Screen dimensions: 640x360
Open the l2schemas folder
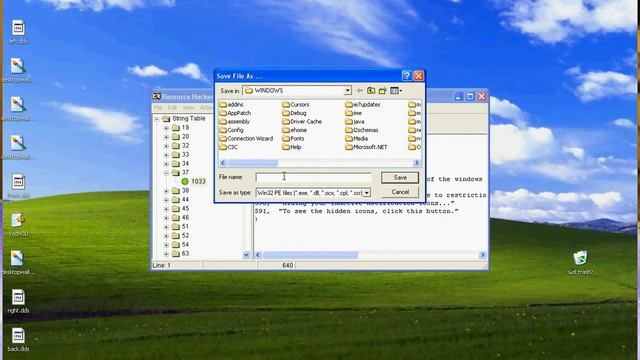tap(362, 130)
